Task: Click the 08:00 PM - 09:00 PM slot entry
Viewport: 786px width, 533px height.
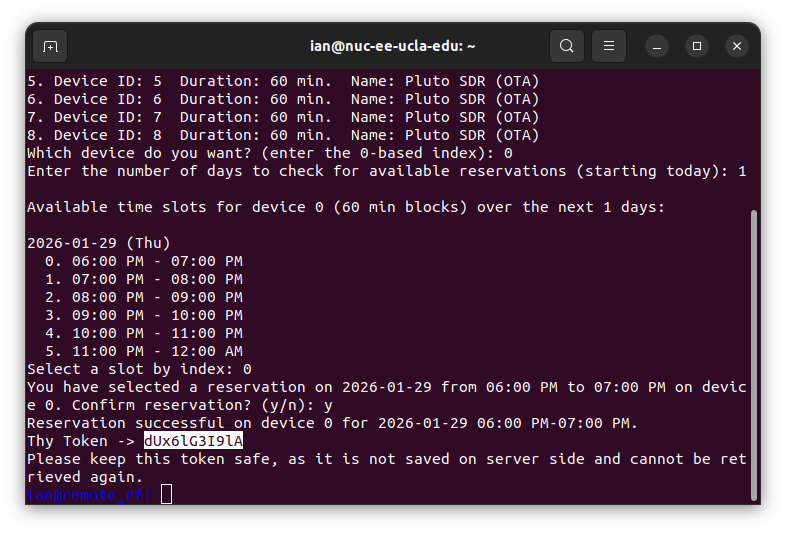Action: click(143, 297)
